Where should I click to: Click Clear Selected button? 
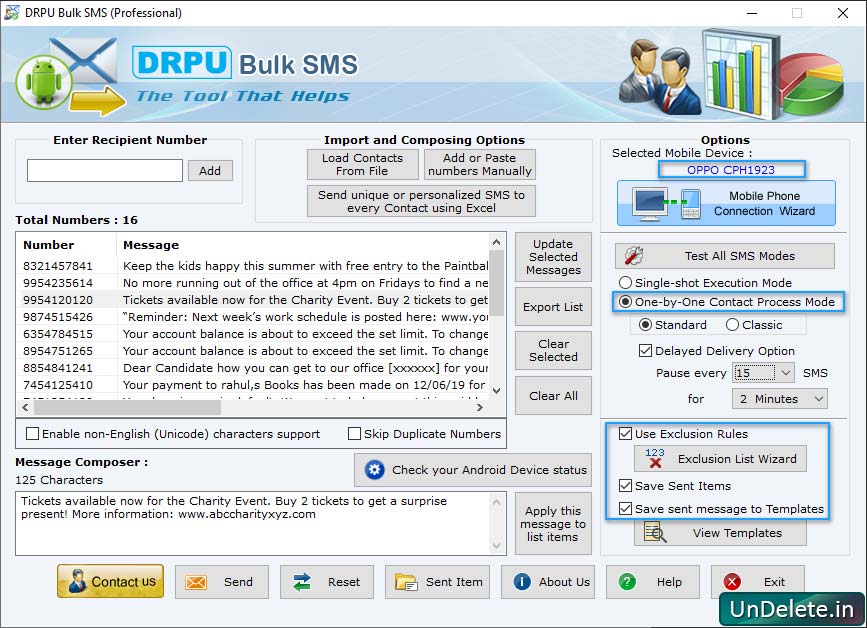[553, 350]
